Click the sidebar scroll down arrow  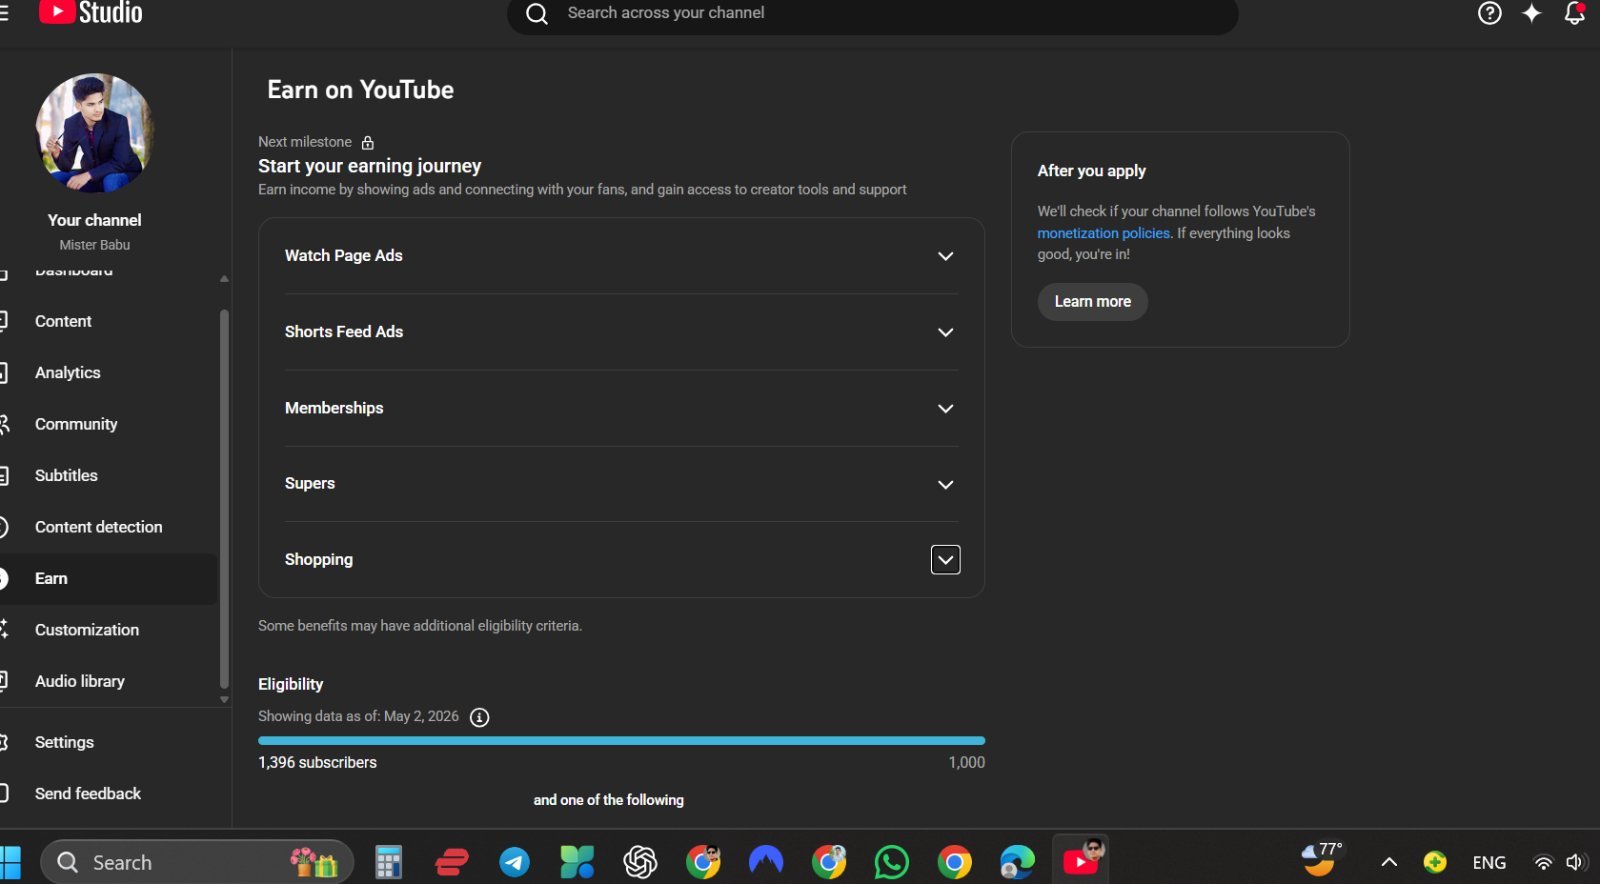click(224, 700)
